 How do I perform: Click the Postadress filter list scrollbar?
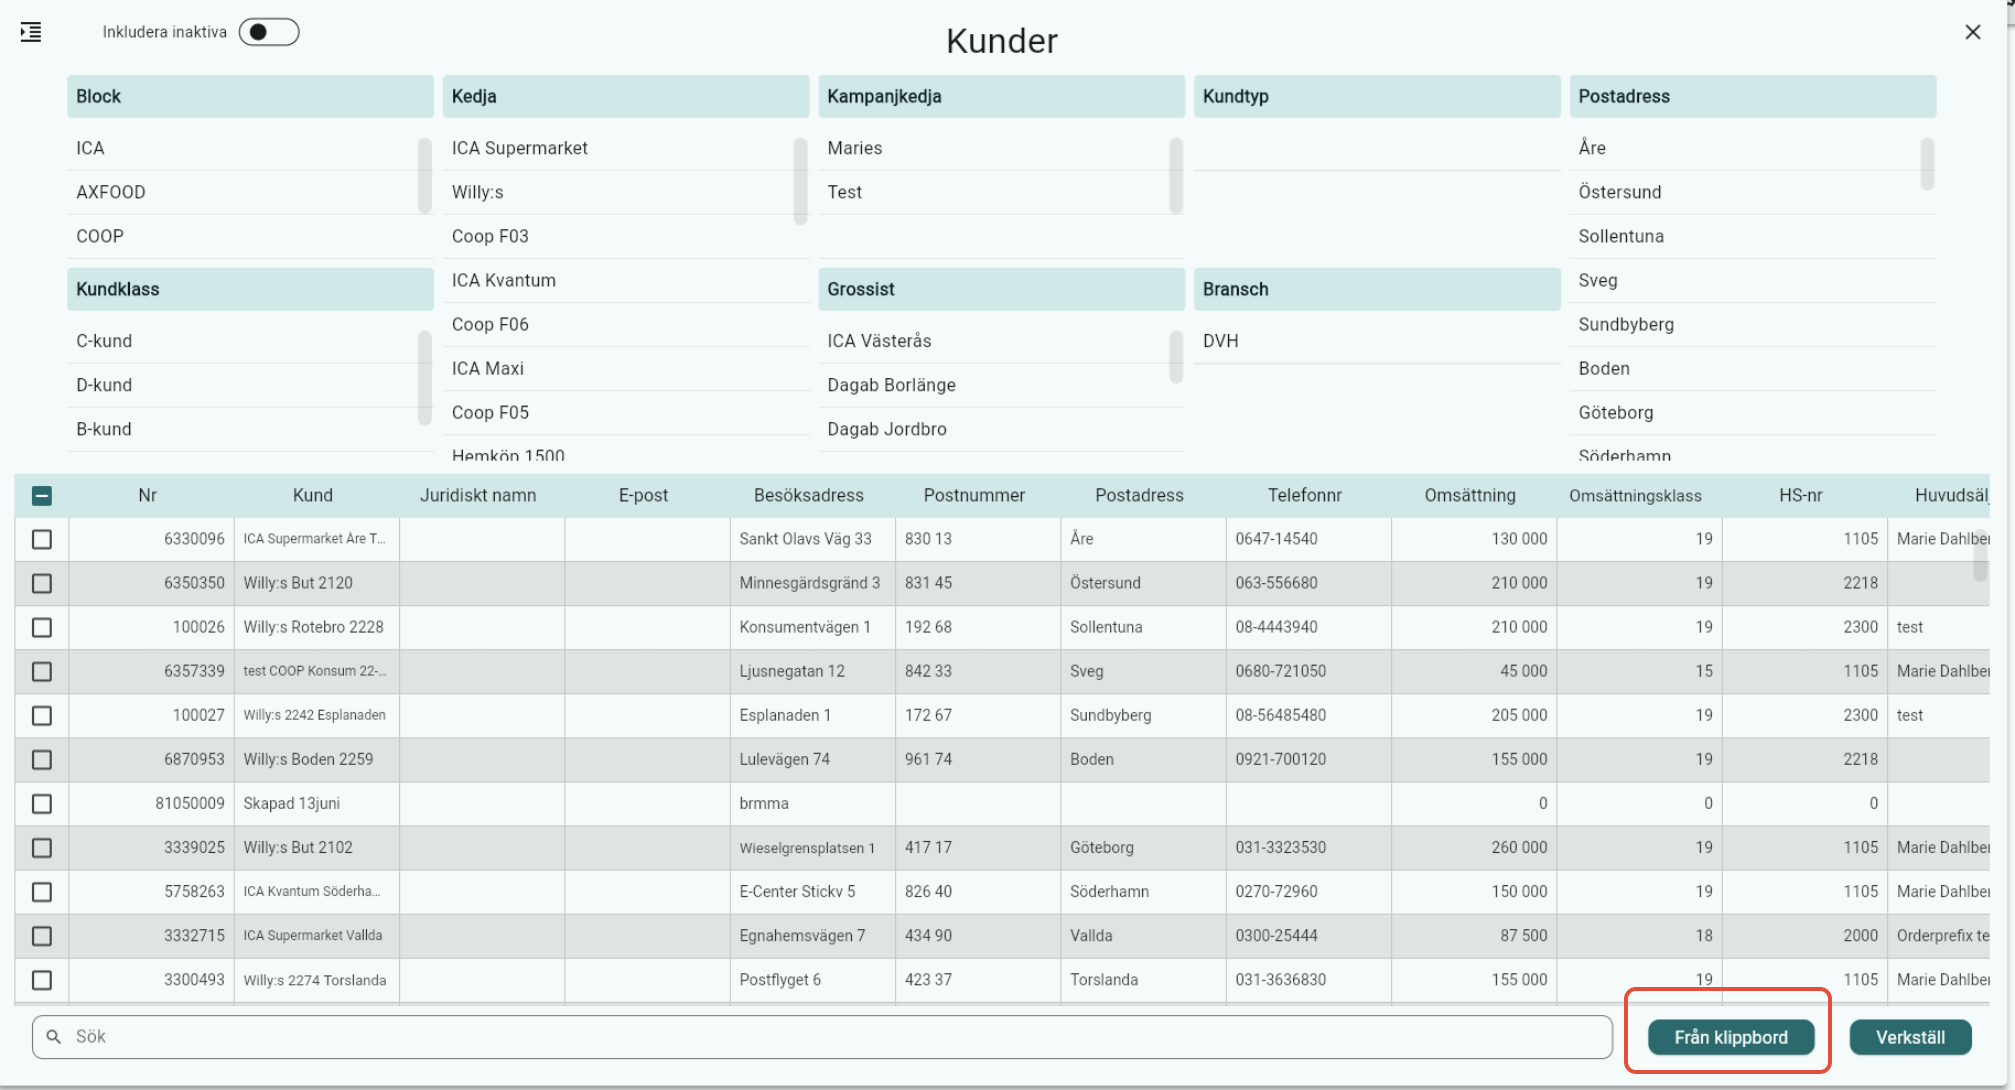1927,164
